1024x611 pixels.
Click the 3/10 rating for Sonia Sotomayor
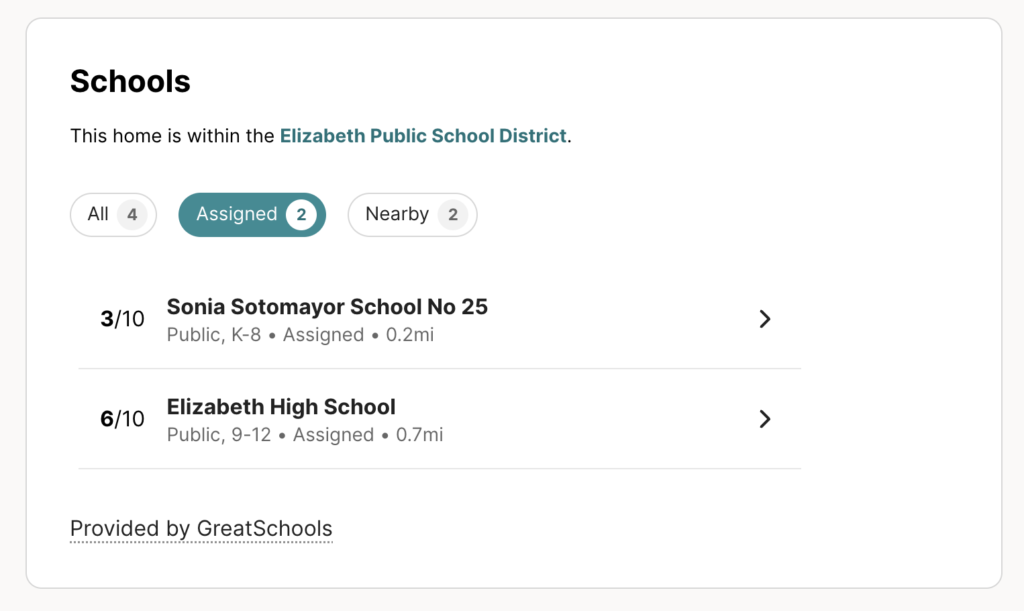[122, 319]
